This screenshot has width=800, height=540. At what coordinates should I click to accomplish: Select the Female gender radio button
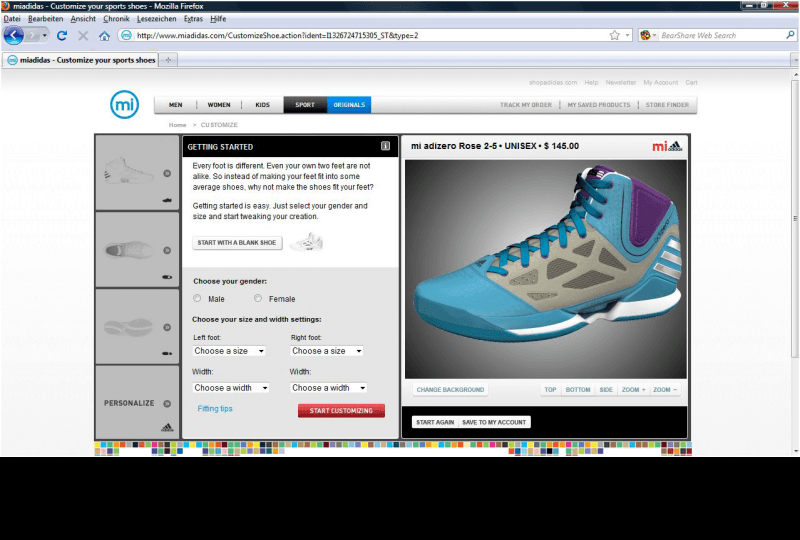(x=258, y=299)
